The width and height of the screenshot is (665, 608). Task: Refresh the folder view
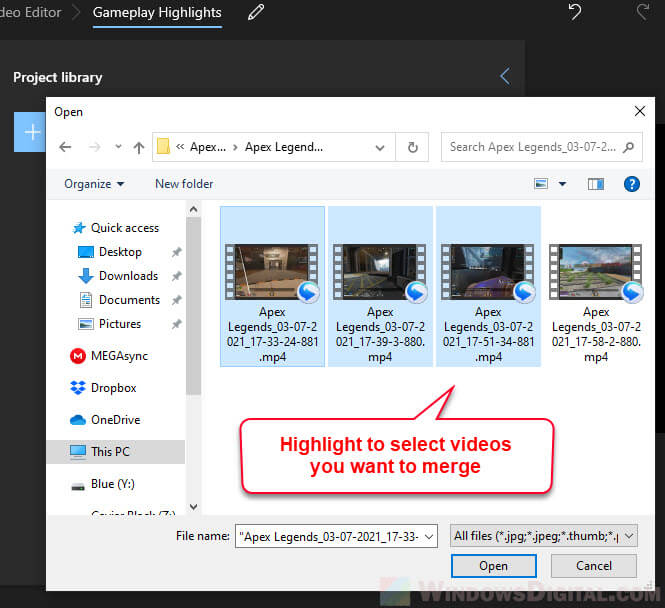[x=412, y=147]
